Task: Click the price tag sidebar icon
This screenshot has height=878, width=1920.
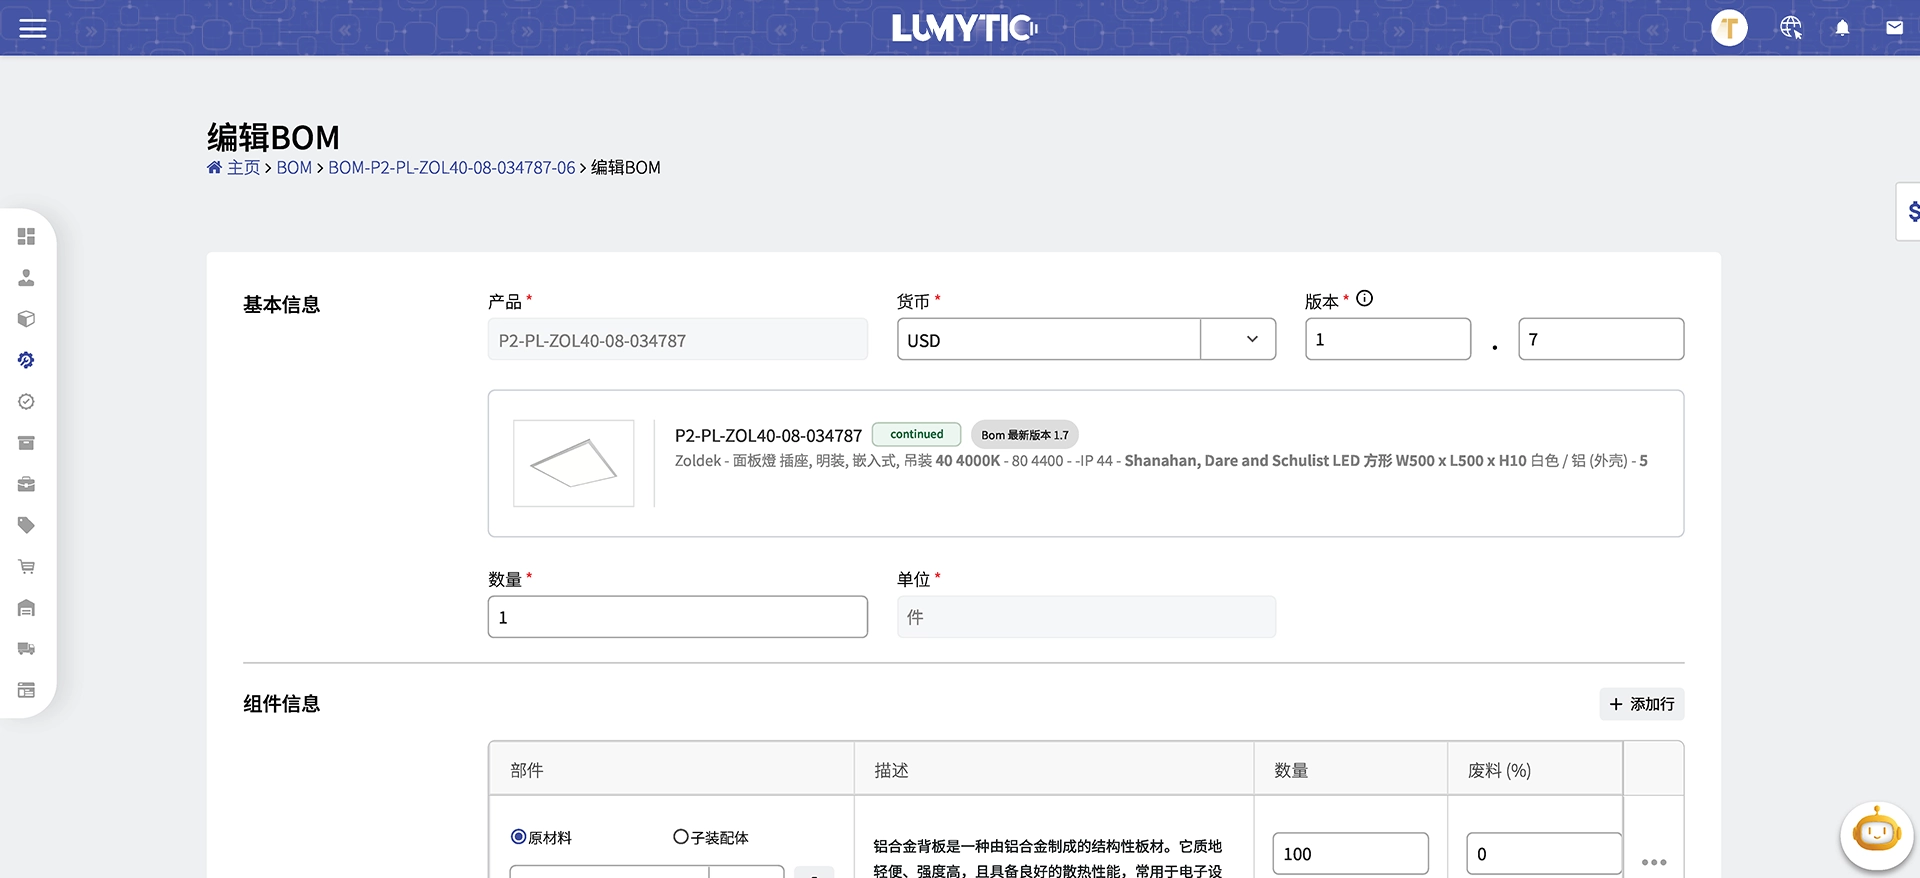Action: (x=27, y=525)
